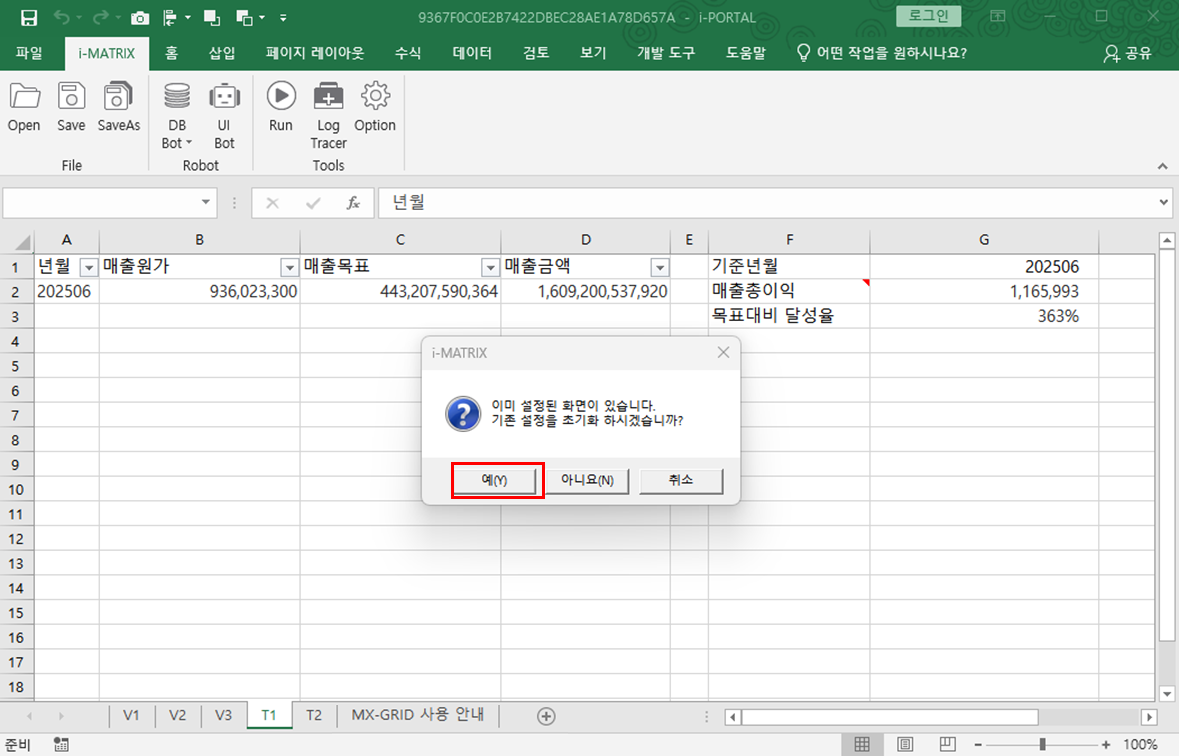Open the 년월 column filter dropdown
The height and width of the screenshot is (756, 1179).
(88, 267)
